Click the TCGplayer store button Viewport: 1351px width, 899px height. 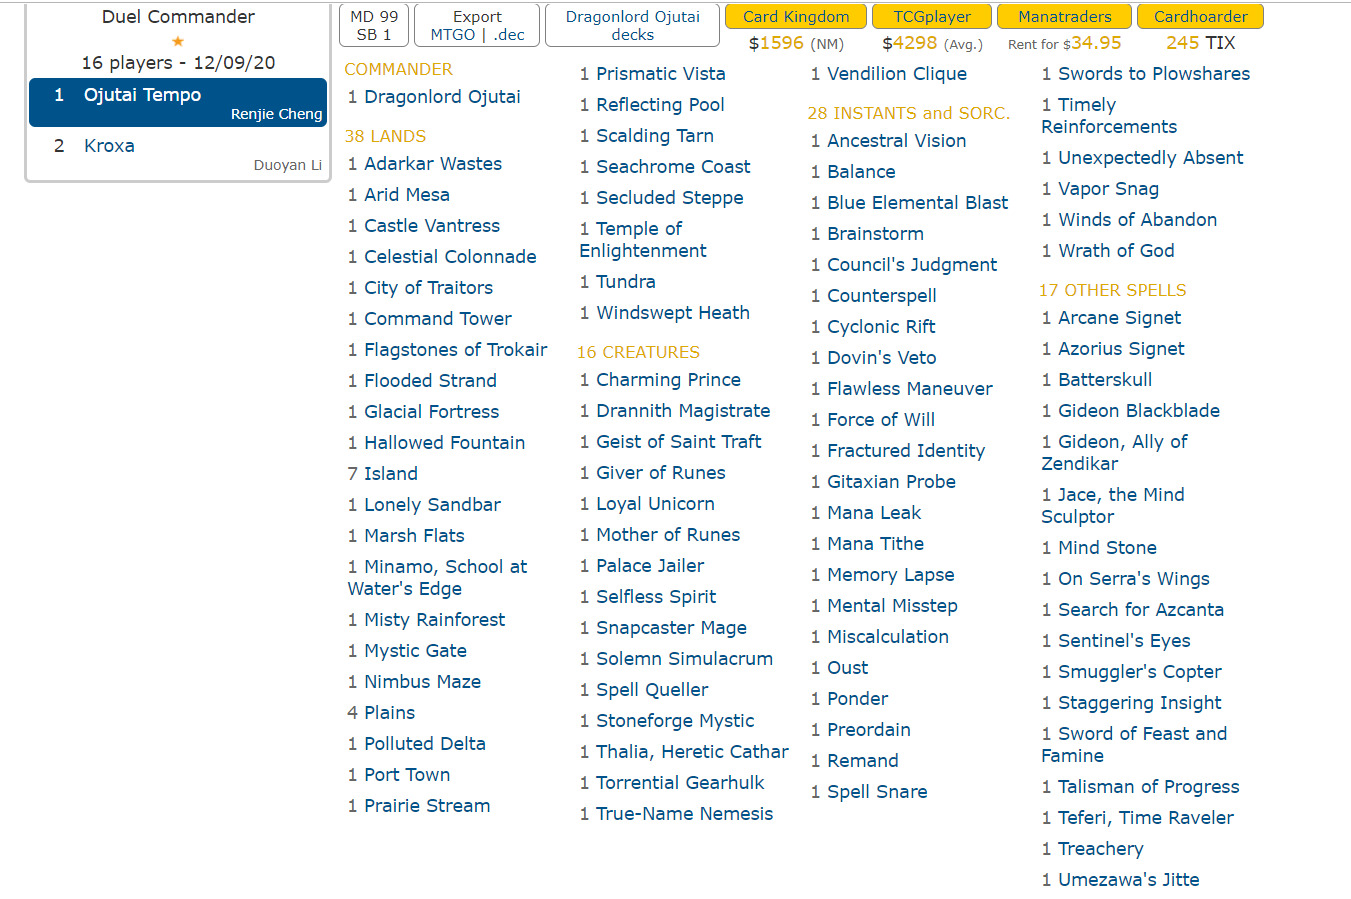coord(931,16)
